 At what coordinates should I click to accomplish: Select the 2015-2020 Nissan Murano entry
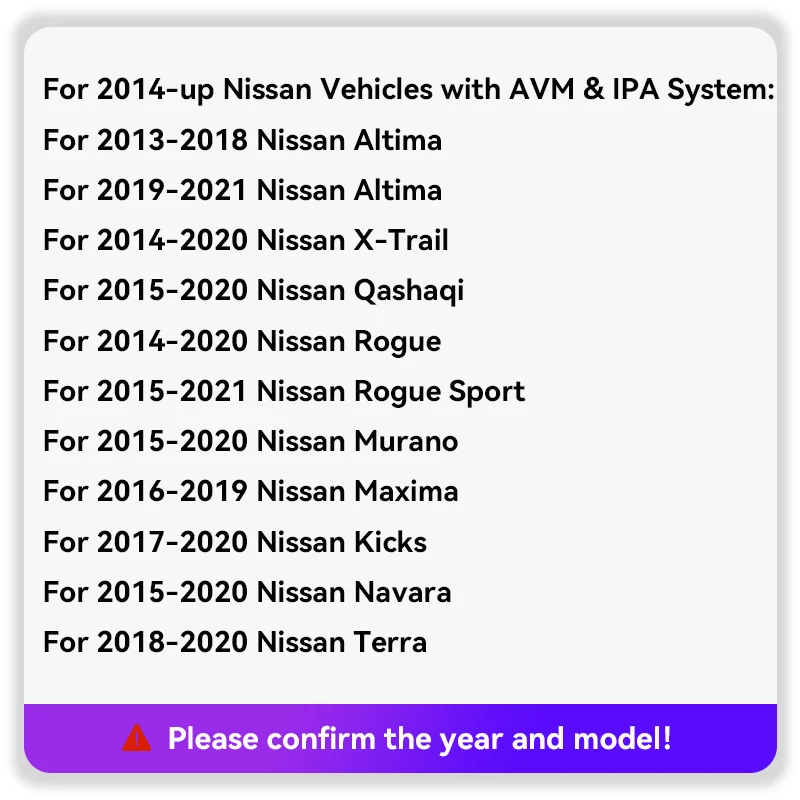pyautogui.click(x=251, y=441)
